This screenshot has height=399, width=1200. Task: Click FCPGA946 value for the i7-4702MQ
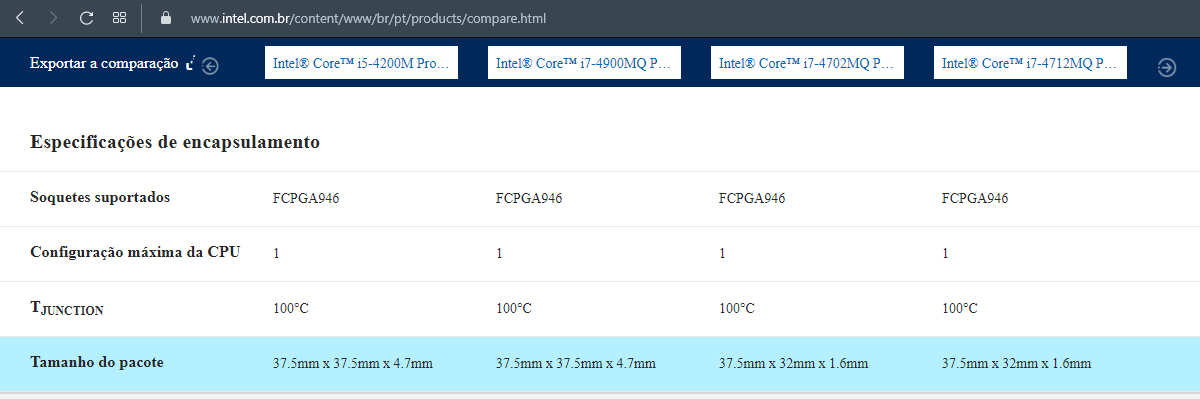tap(752, 198)
